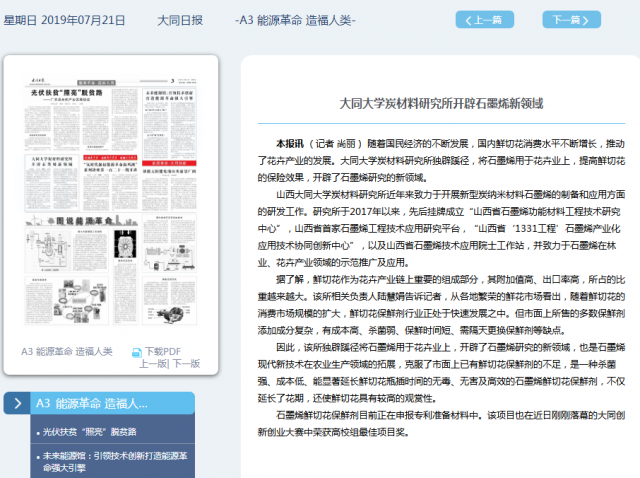Image resolution: width=640 pixels, height=478 pixels.
Task: Click the date 星期日 2019年07月21日
Action: click(x=64, y=20)
